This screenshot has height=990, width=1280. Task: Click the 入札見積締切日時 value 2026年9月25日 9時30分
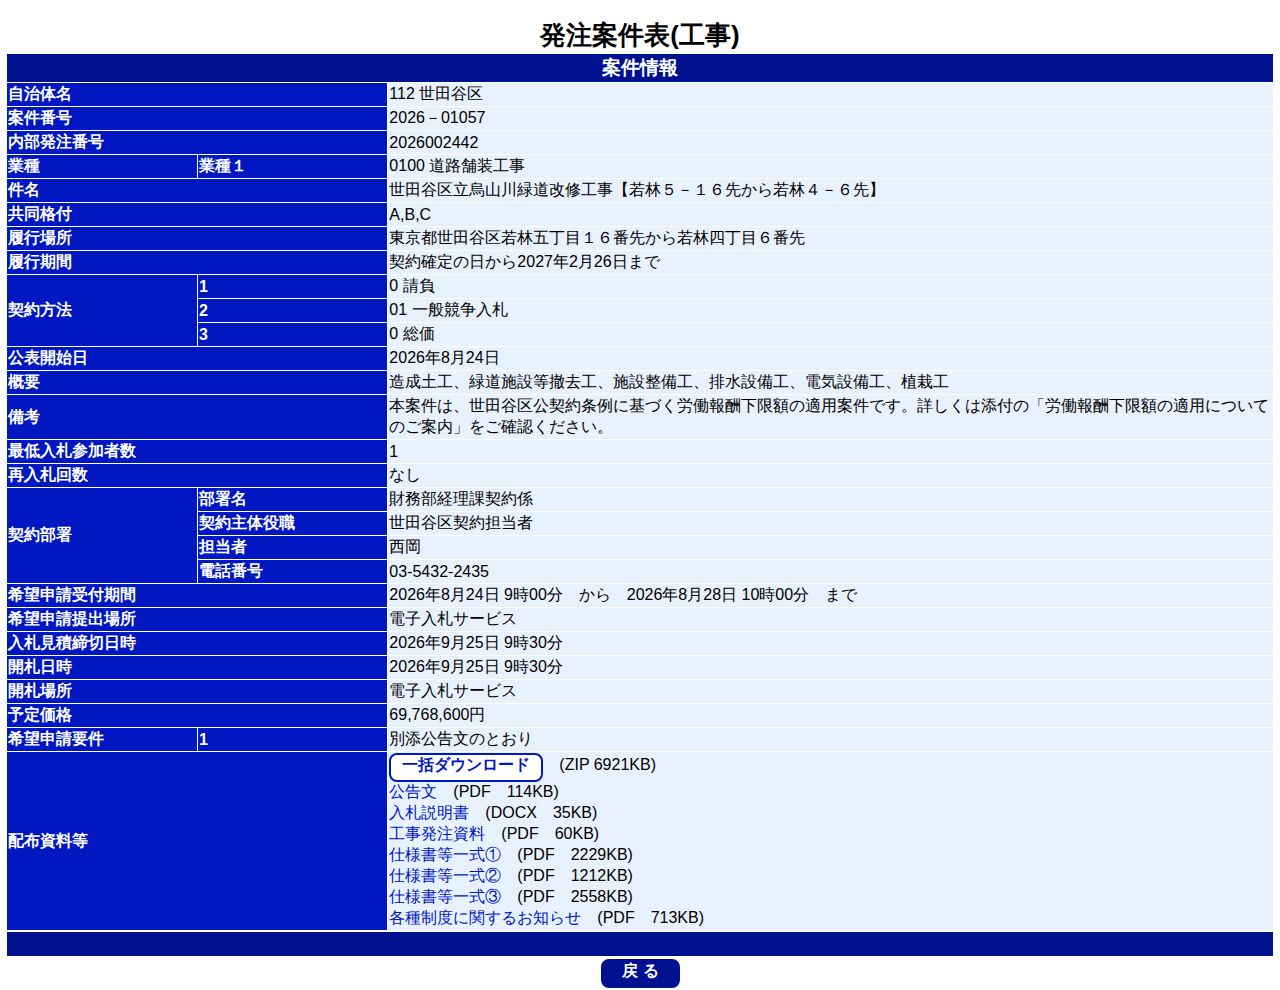click(x=476, y=643)
